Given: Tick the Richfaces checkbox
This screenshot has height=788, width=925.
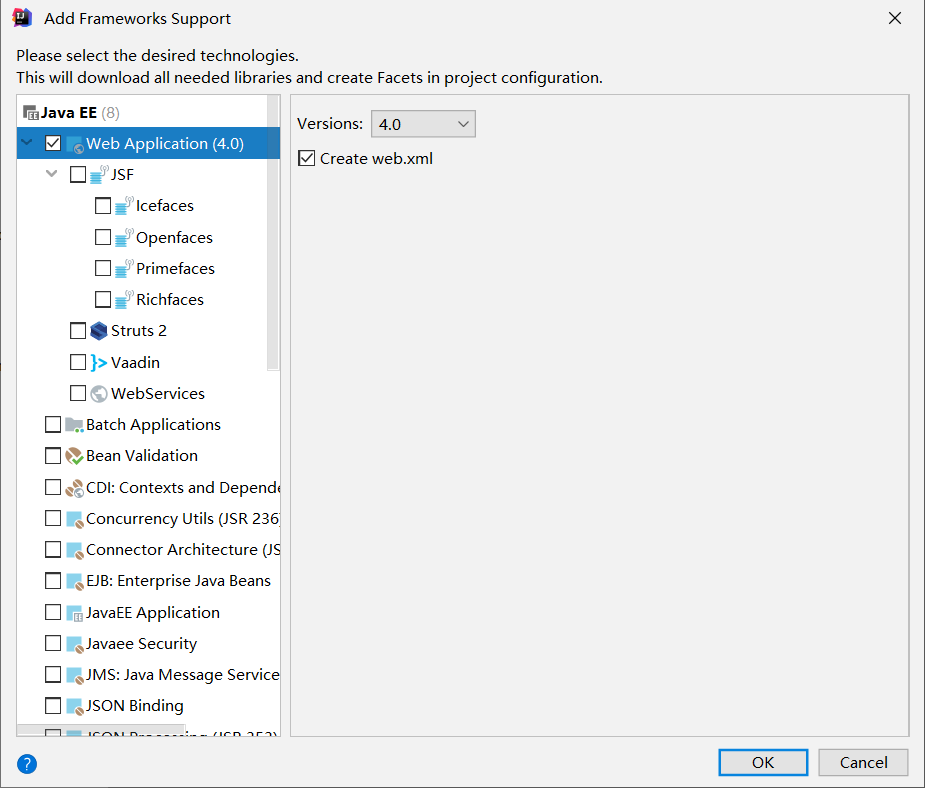Looking at the screenshot, I should (x=103, y=300).
